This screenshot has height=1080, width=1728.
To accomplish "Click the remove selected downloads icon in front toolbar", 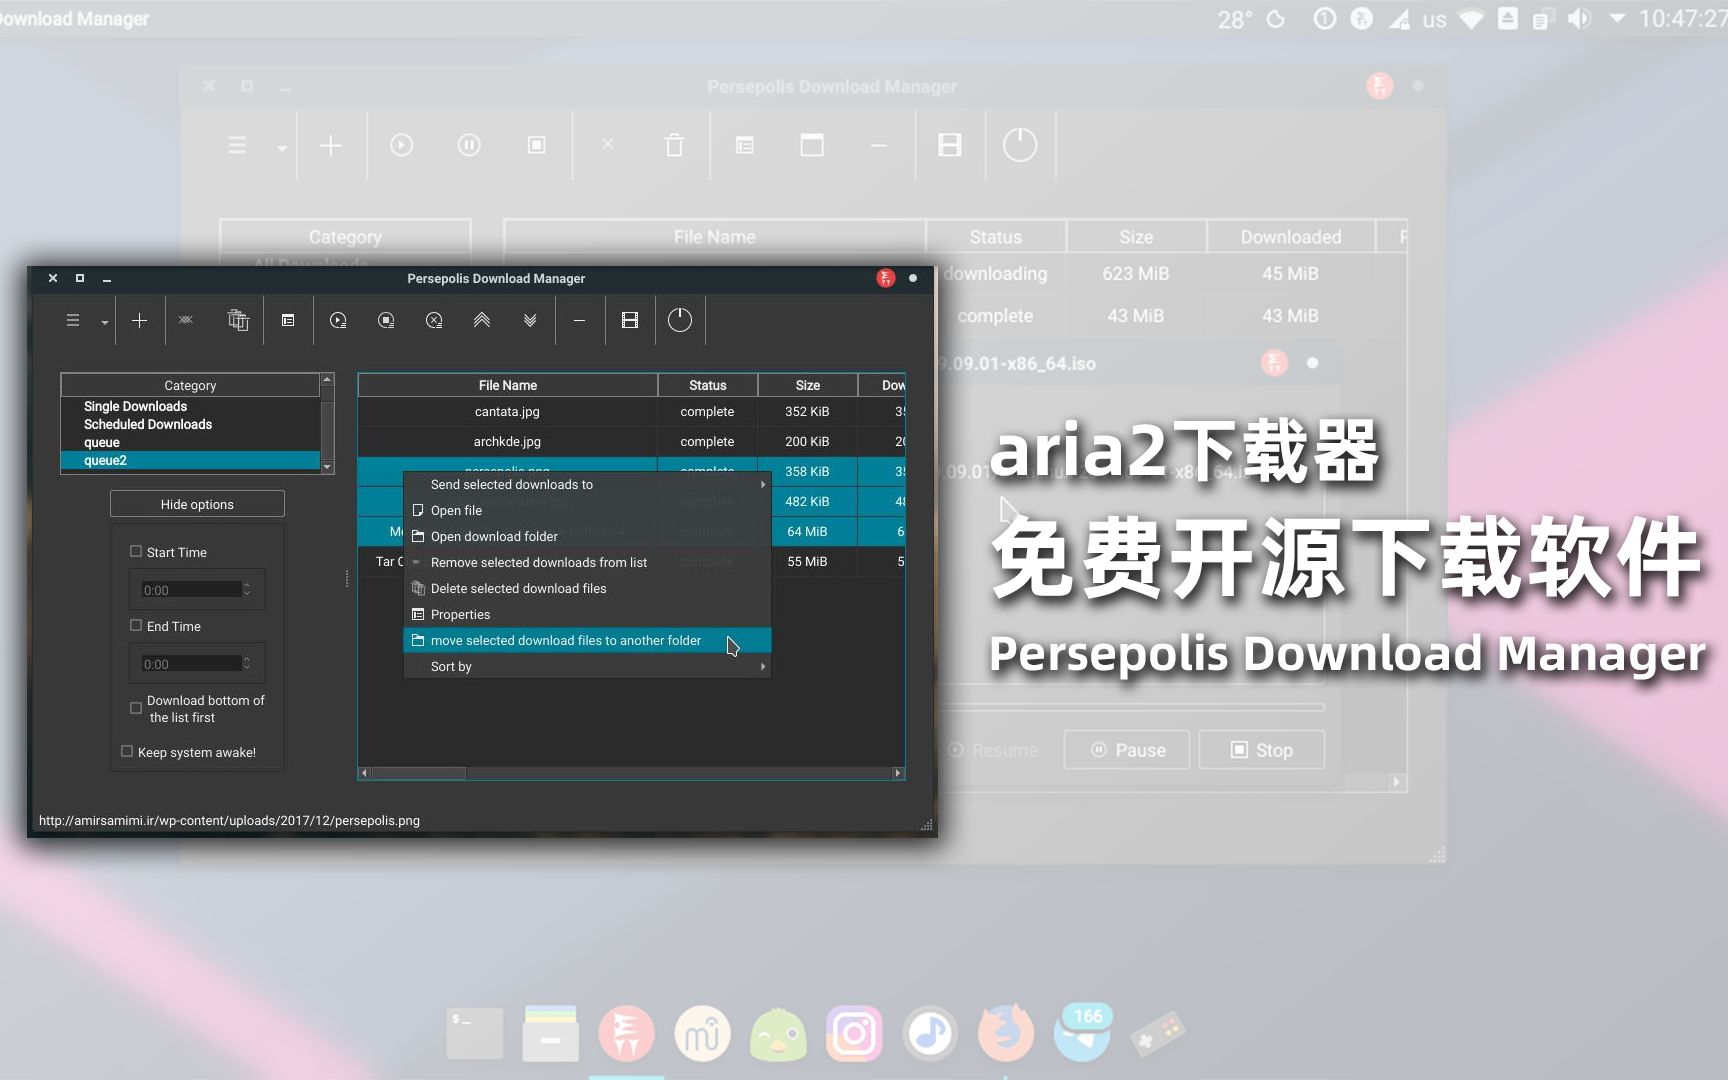I will [x=186, y=320].
